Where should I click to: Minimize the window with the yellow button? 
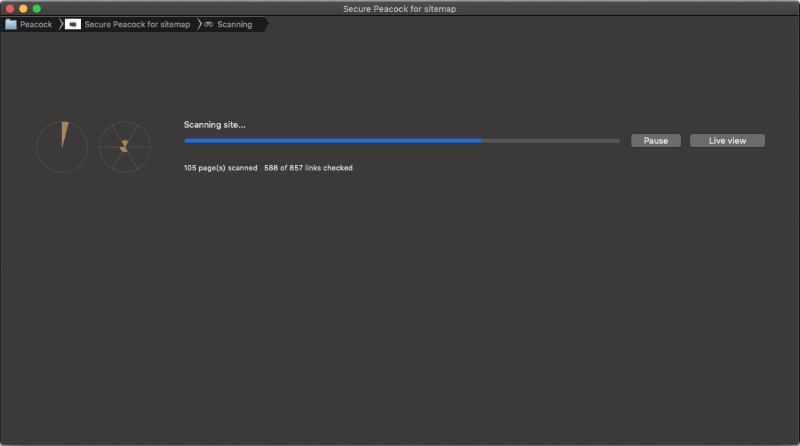coord(23,9)
